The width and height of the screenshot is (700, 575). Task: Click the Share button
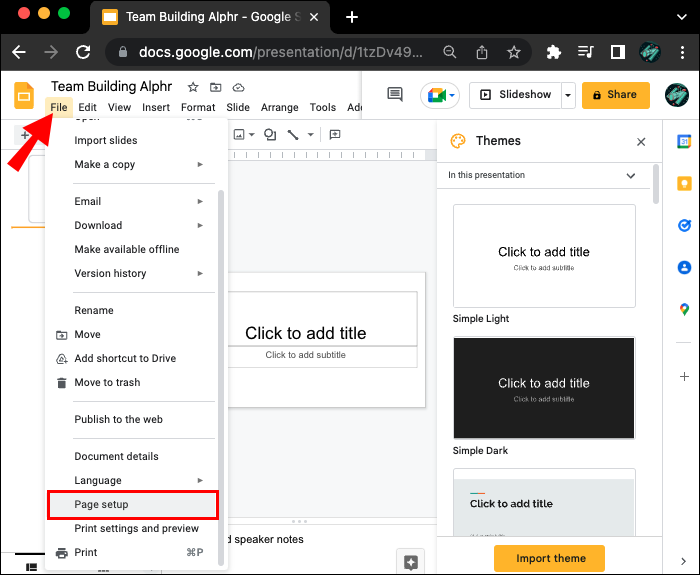[615, 95]
